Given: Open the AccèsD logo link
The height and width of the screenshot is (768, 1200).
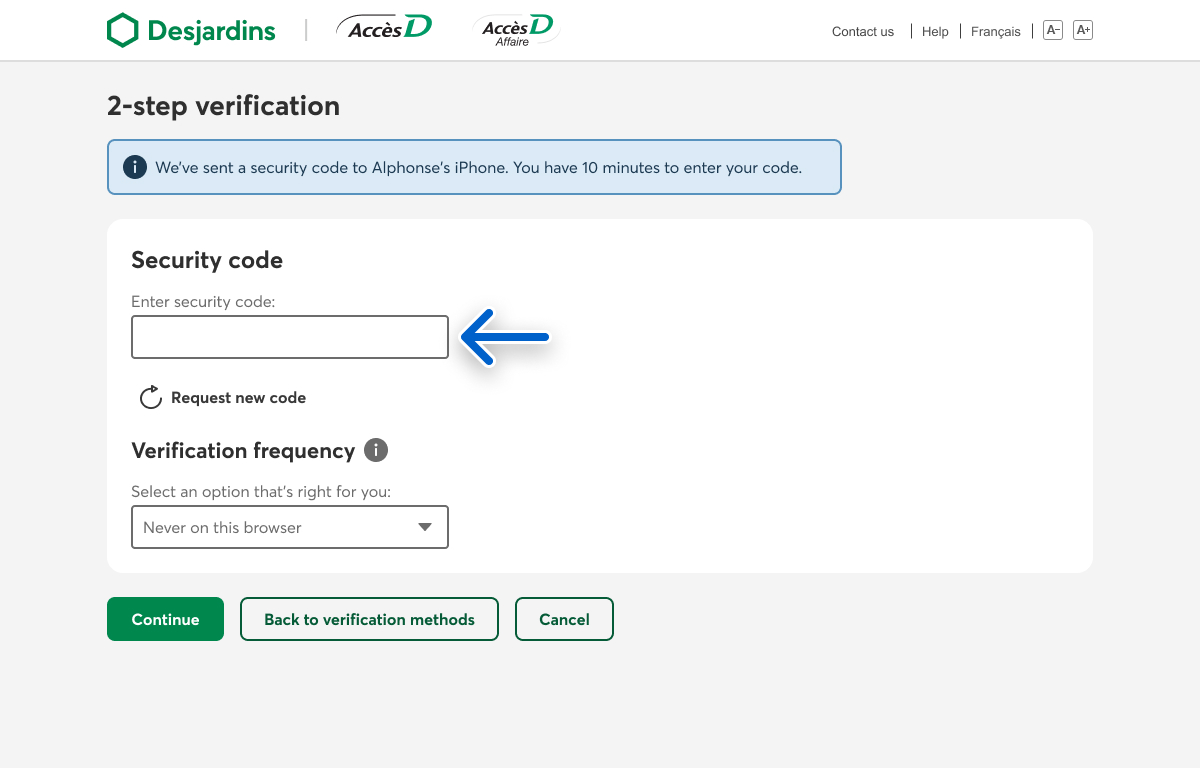Looking at the screenshot, I should pos(384,29).
